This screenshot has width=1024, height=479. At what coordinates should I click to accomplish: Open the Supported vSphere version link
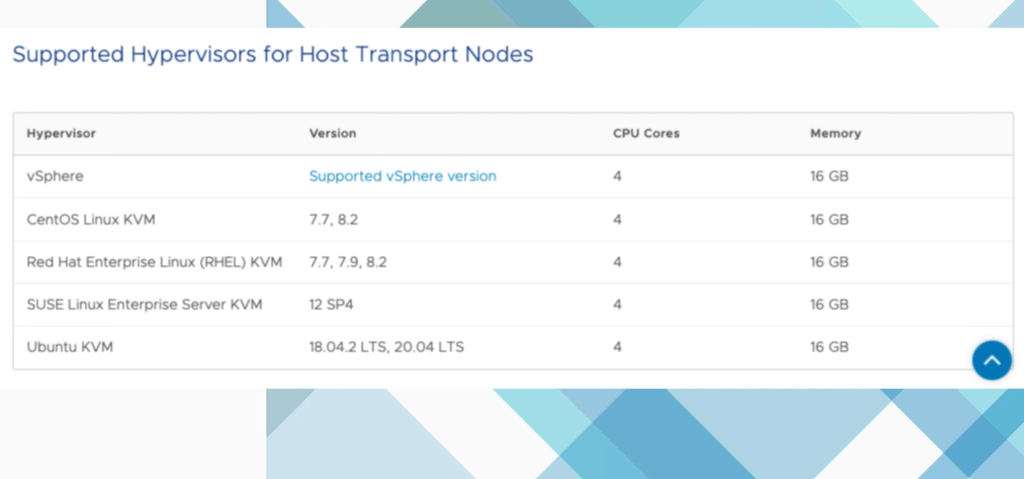tap(402, 176)
